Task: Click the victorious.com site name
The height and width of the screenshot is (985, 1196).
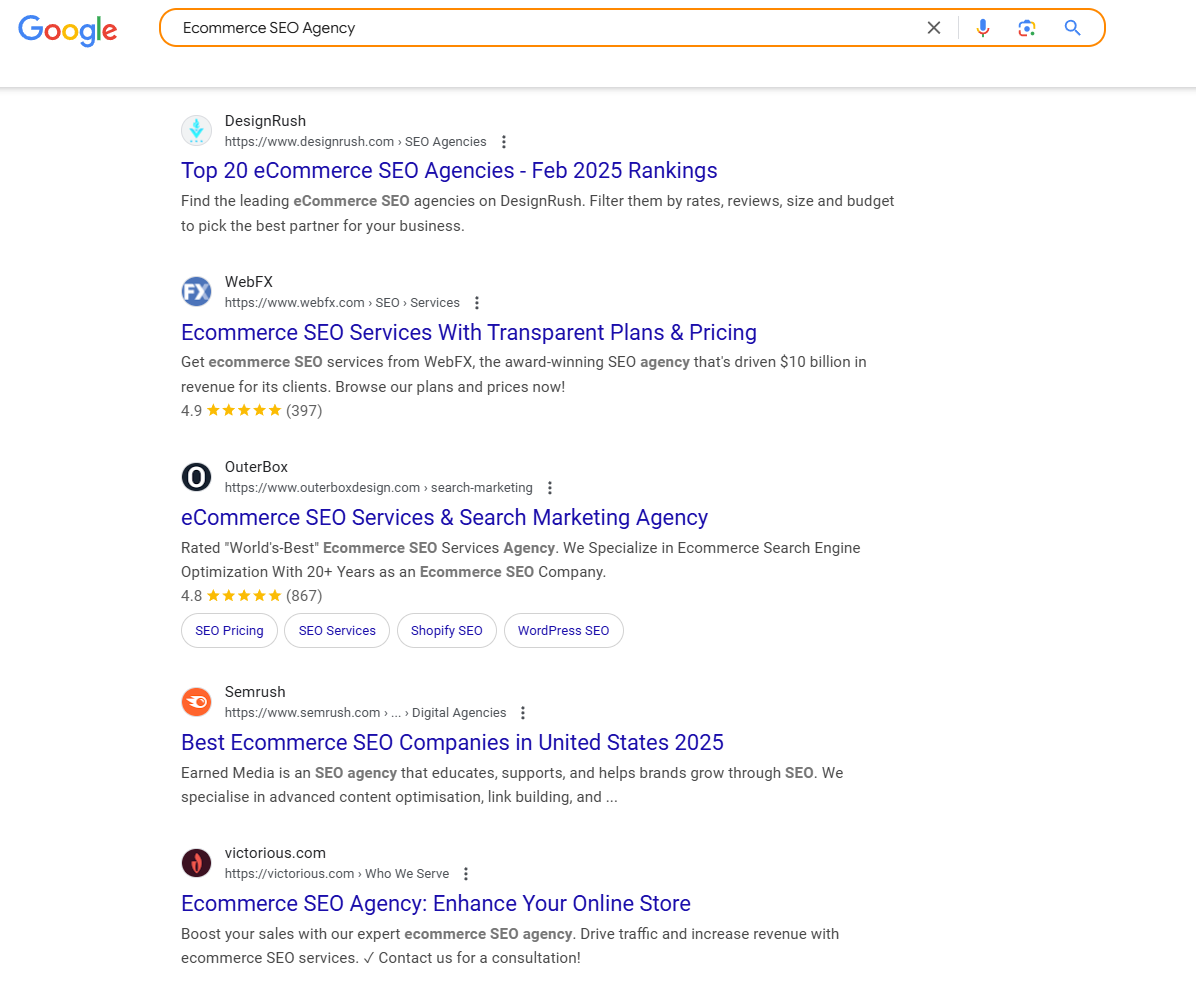Action: click(x=275, y=853)
